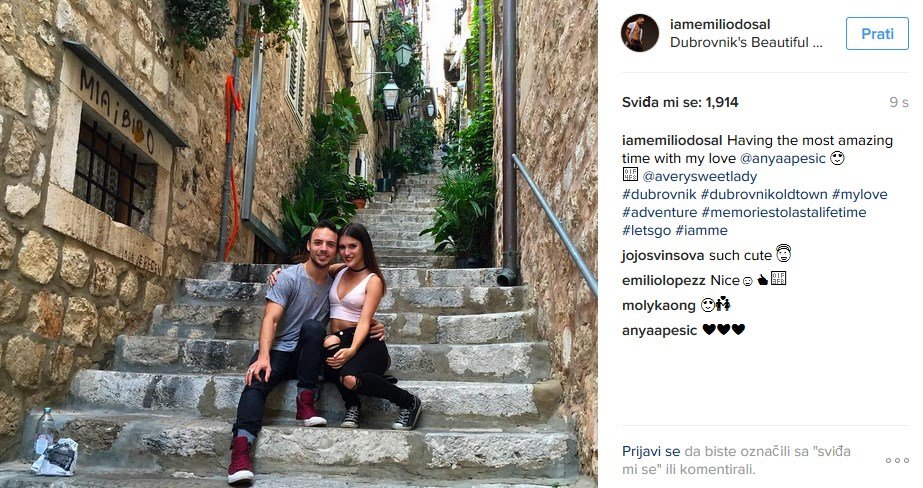The image size is (923, 488).
Task: Open the #iamme hashtag
Action: pos(701,230)
